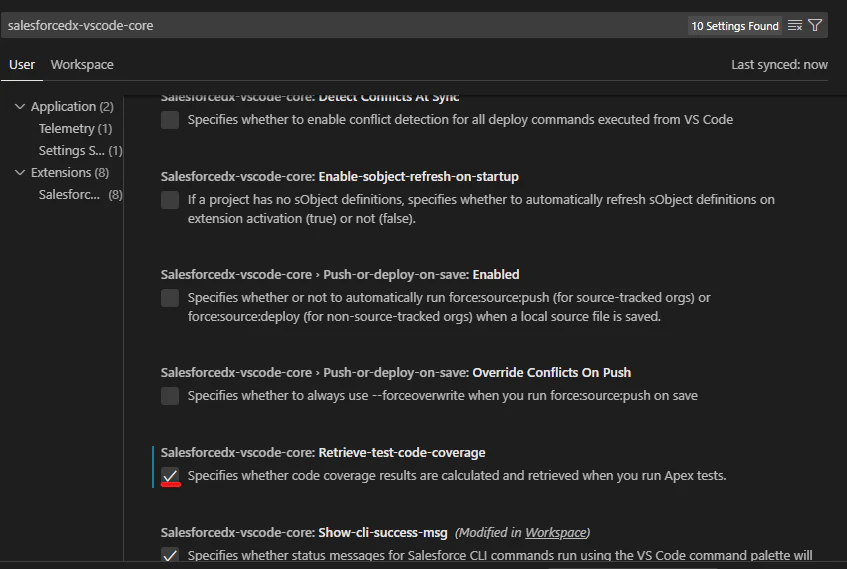The image size is (847, 569).
Task: Click description about code coverage results
Action: (457, 476)
